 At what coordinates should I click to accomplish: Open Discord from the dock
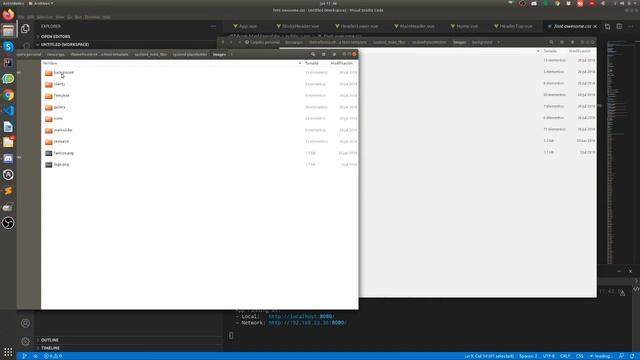click(x=8, y=159)
